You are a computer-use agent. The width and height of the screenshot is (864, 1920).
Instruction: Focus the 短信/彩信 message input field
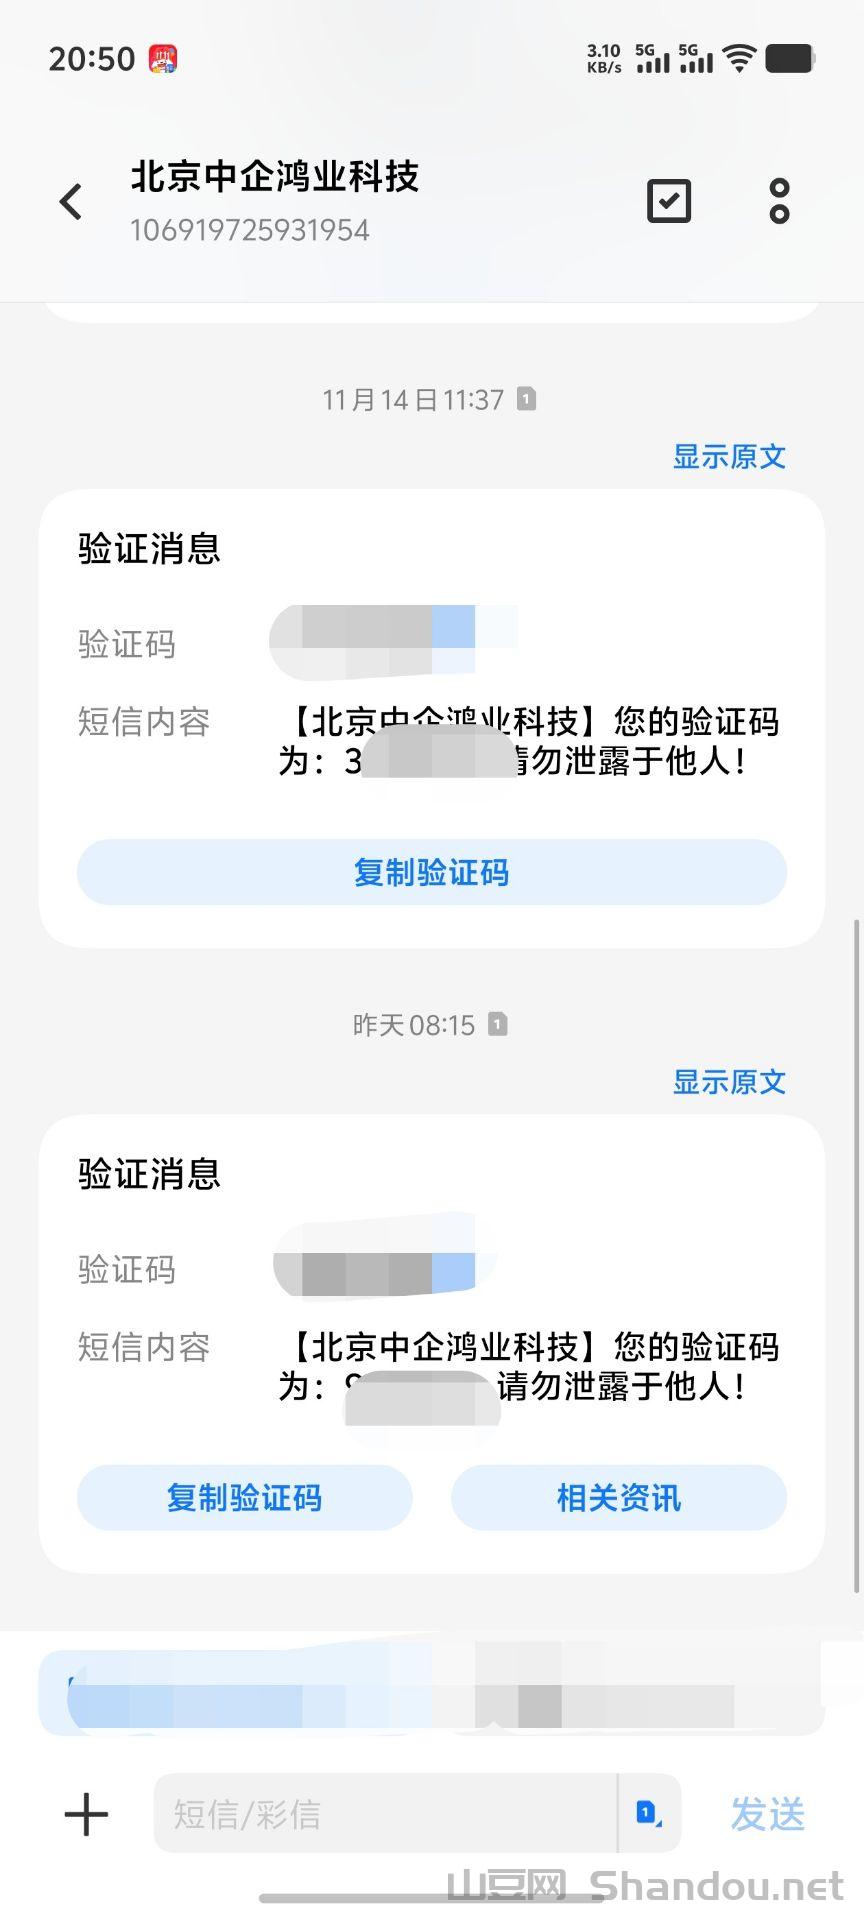click(385, 1813)
